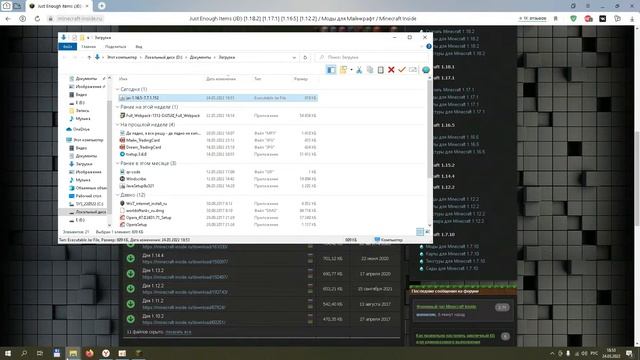
Task: Open the Главная ribbon tab
Action: coord(88,47)
